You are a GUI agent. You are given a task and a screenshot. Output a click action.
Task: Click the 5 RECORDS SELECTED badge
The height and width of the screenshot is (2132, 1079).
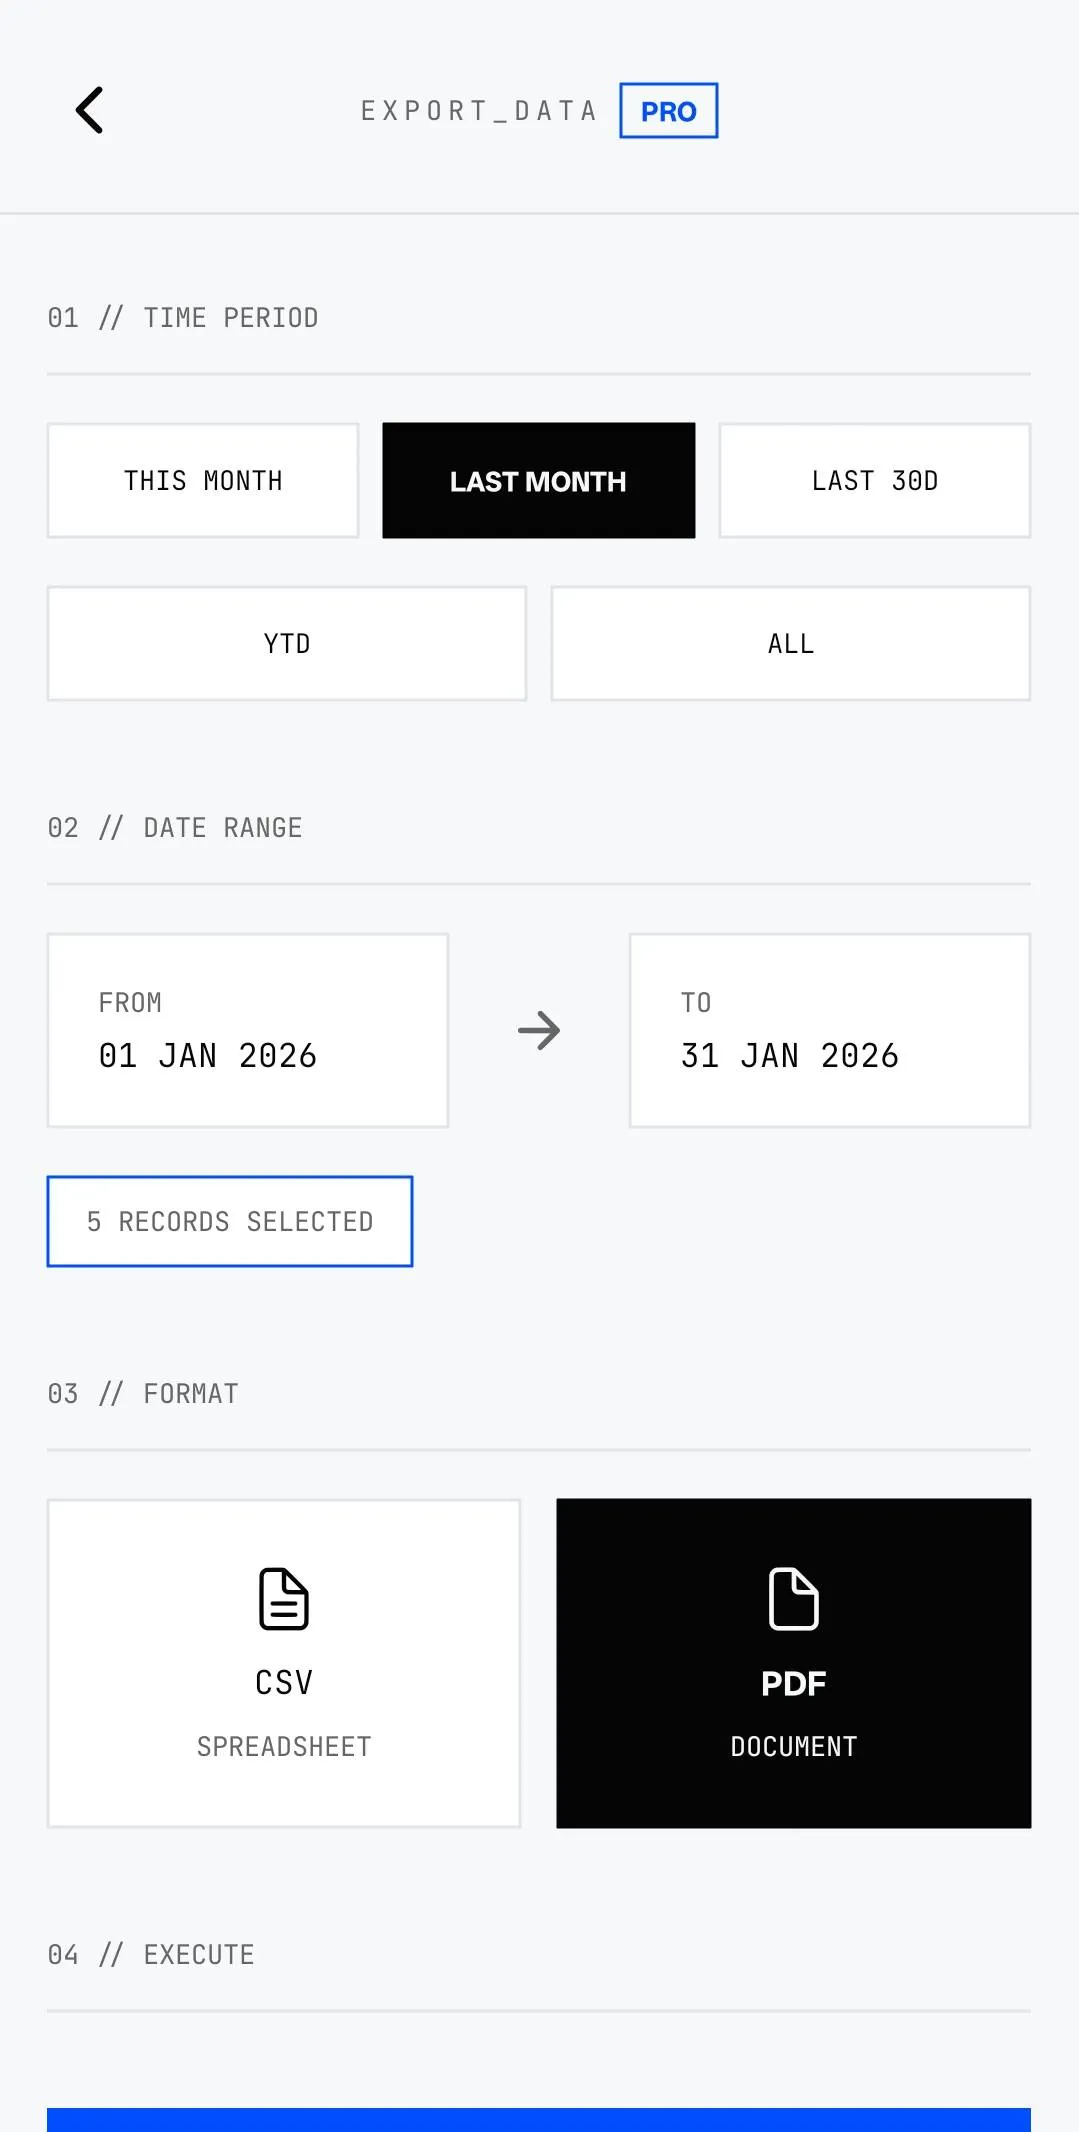click(230, 1222)
